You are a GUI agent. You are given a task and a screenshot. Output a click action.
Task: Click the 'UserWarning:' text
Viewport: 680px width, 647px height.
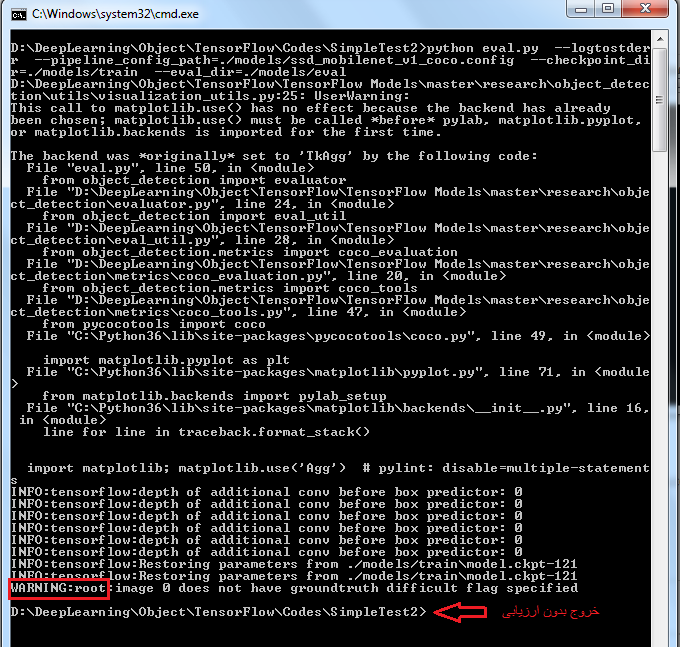tap(362, 96)
